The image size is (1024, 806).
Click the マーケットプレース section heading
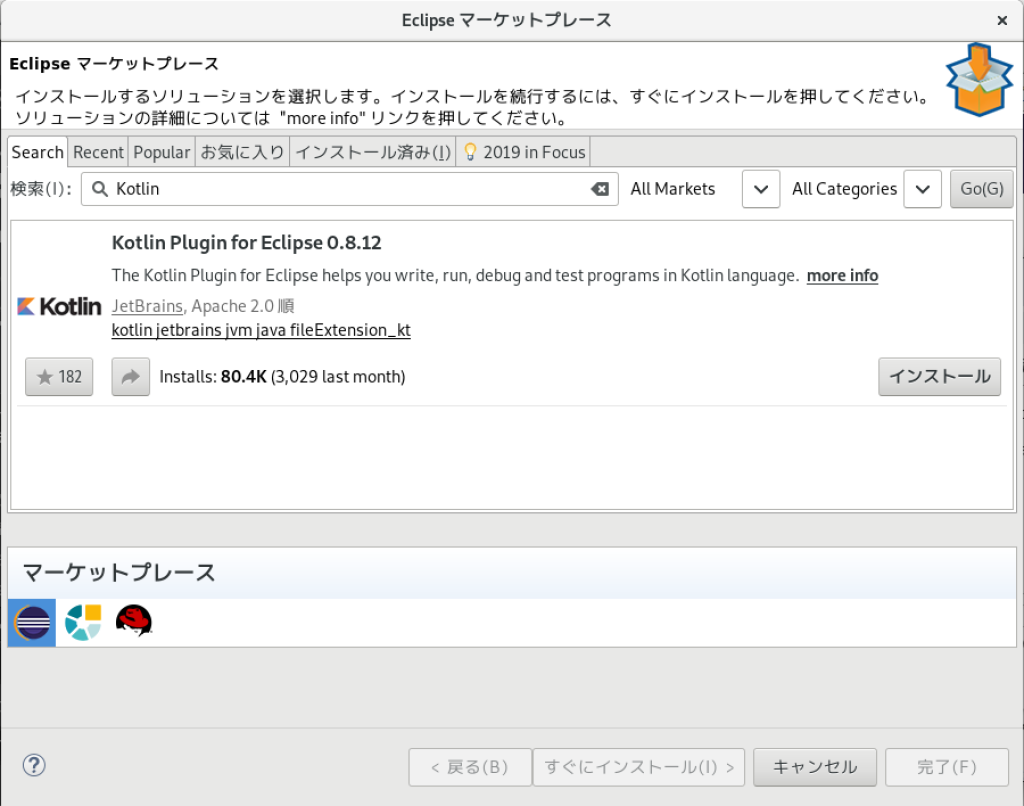pos(119,573)
